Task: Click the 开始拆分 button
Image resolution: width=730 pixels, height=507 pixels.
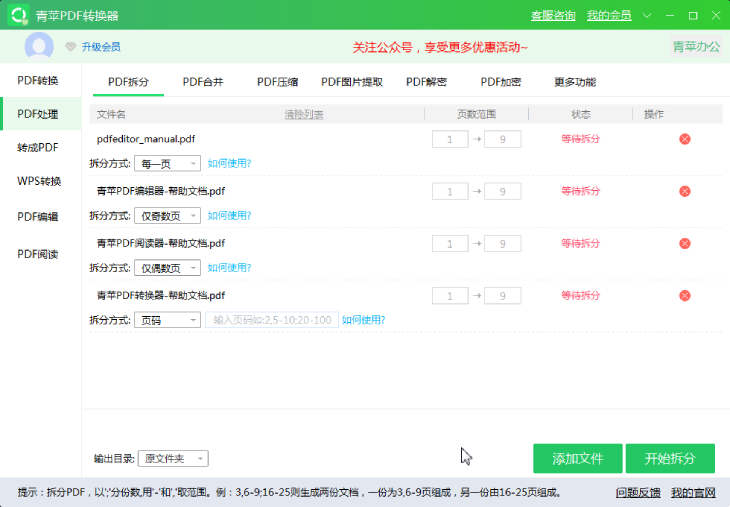Action: [670, 459]
